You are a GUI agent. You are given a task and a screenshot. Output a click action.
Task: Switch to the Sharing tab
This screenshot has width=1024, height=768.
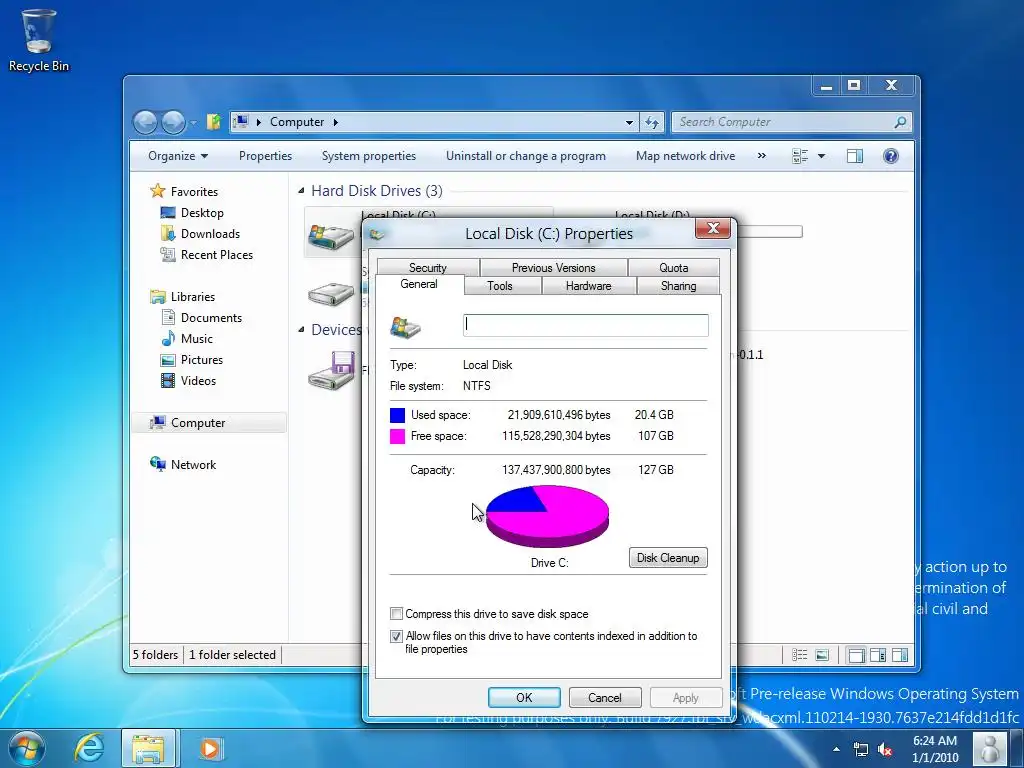pos(679,285)
